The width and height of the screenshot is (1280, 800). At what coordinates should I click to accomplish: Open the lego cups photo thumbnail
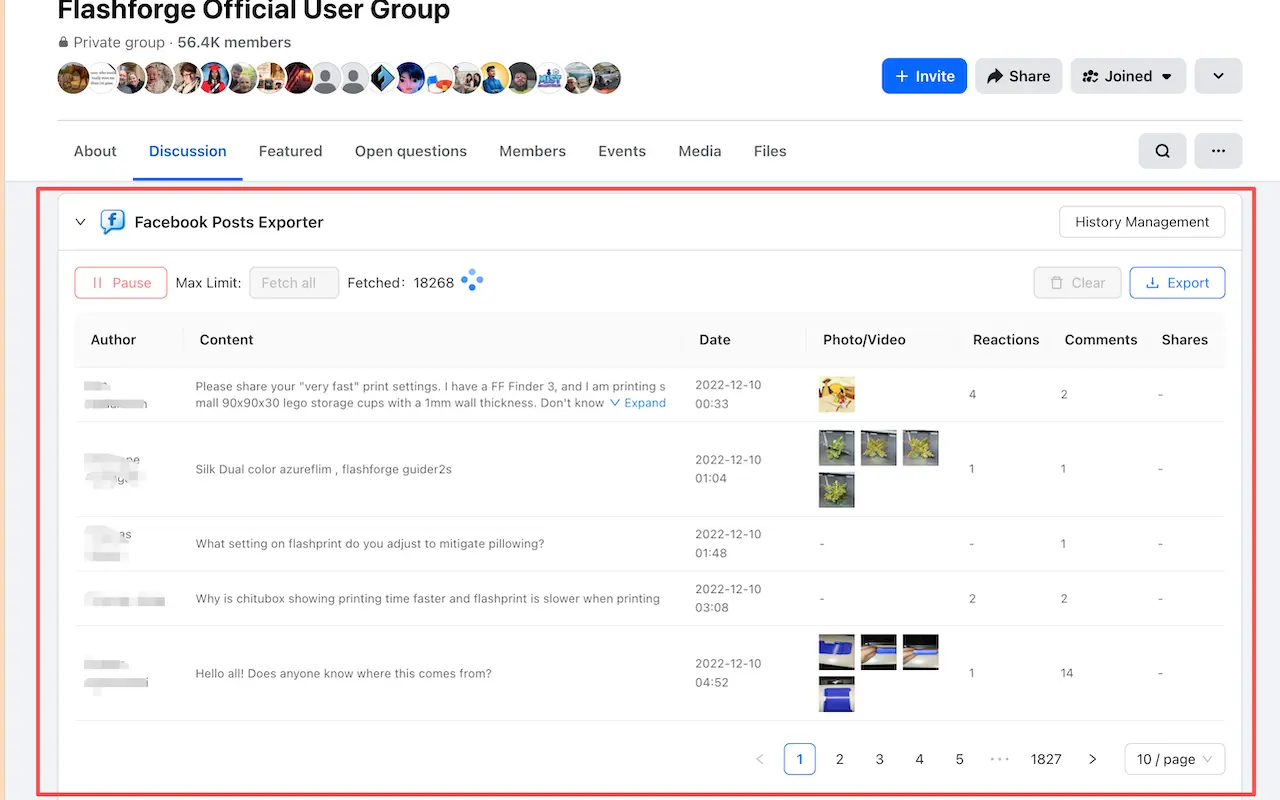837,394
